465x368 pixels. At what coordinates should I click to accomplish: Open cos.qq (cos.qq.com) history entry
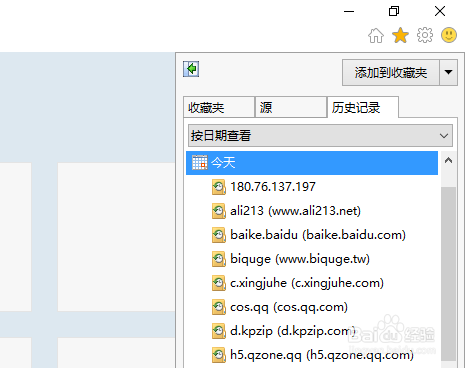(289, 307)
